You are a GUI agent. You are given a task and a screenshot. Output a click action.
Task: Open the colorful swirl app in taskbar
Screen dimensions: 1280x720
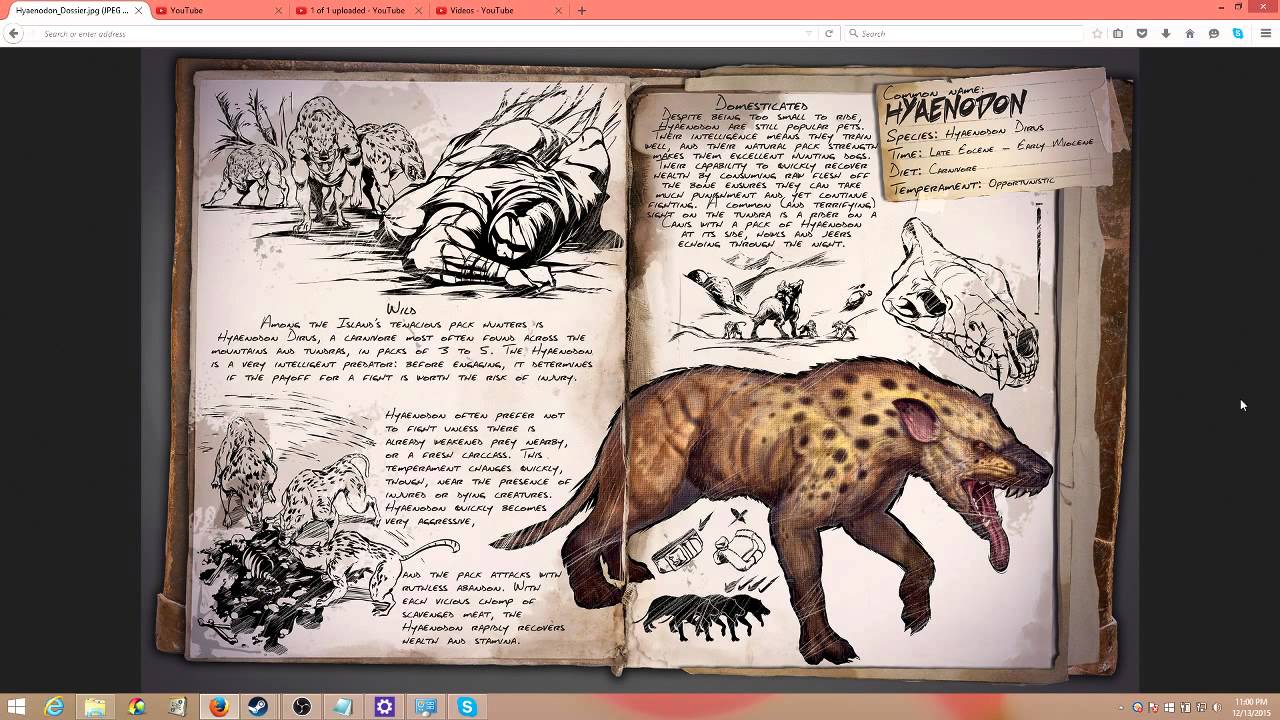tap(136, 707)
